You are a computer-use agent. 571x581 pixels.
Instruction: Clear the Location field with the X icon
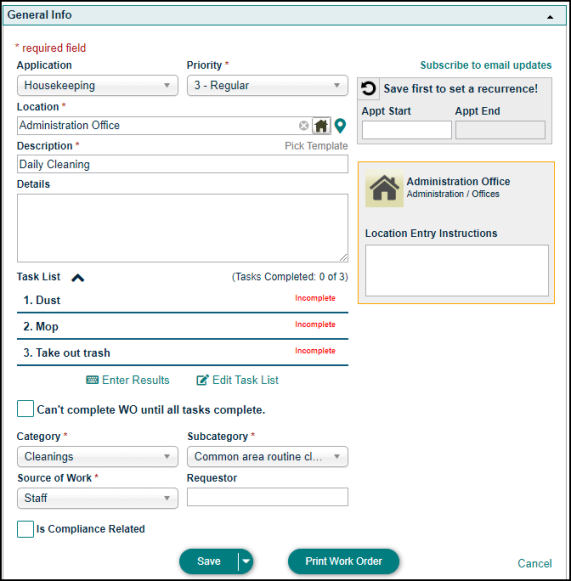pyautogui.click(x=303, y=126)
